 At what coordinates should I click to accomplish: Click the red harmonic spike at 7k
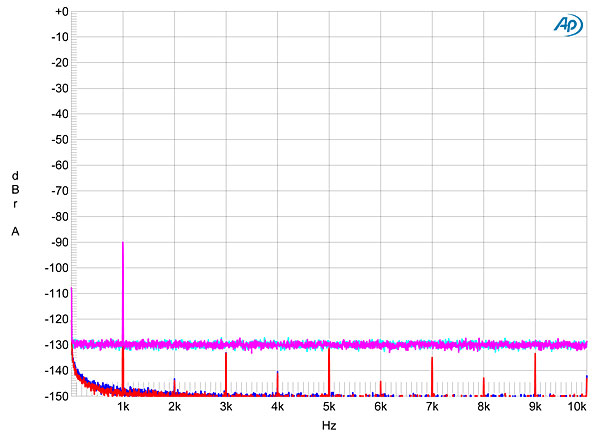pos(432,376)
